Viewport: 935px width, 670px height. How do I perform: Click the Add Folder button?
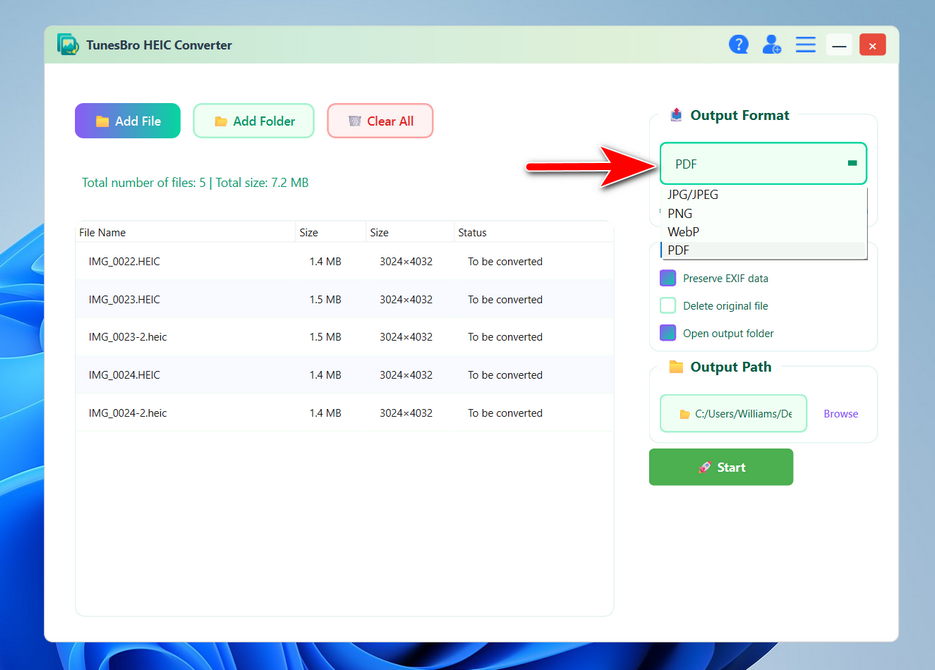[x=253, y=121]
